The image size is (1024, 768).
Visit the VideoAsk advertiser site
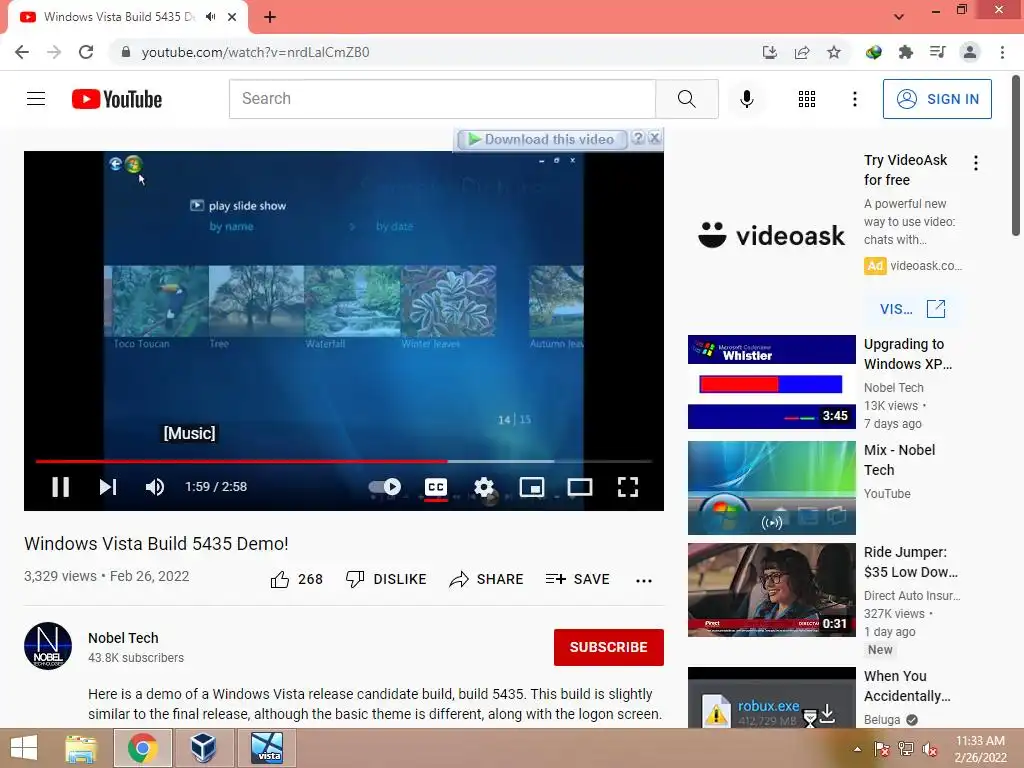(x=912, y=309)
